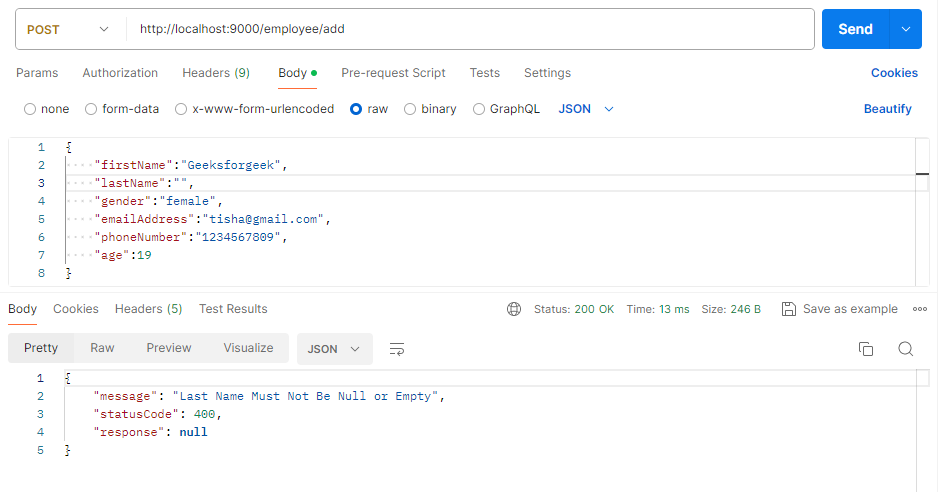Choose the binary body type
Viewport: 939px width, 492px height.
coord(410,109)
